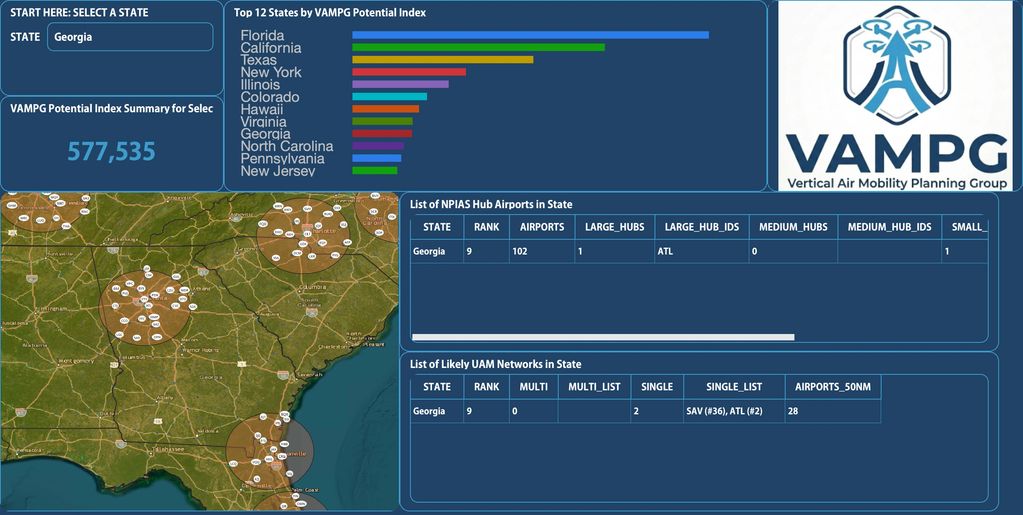
Task: Click the SINGLE value 2
Action: [657, 411]
